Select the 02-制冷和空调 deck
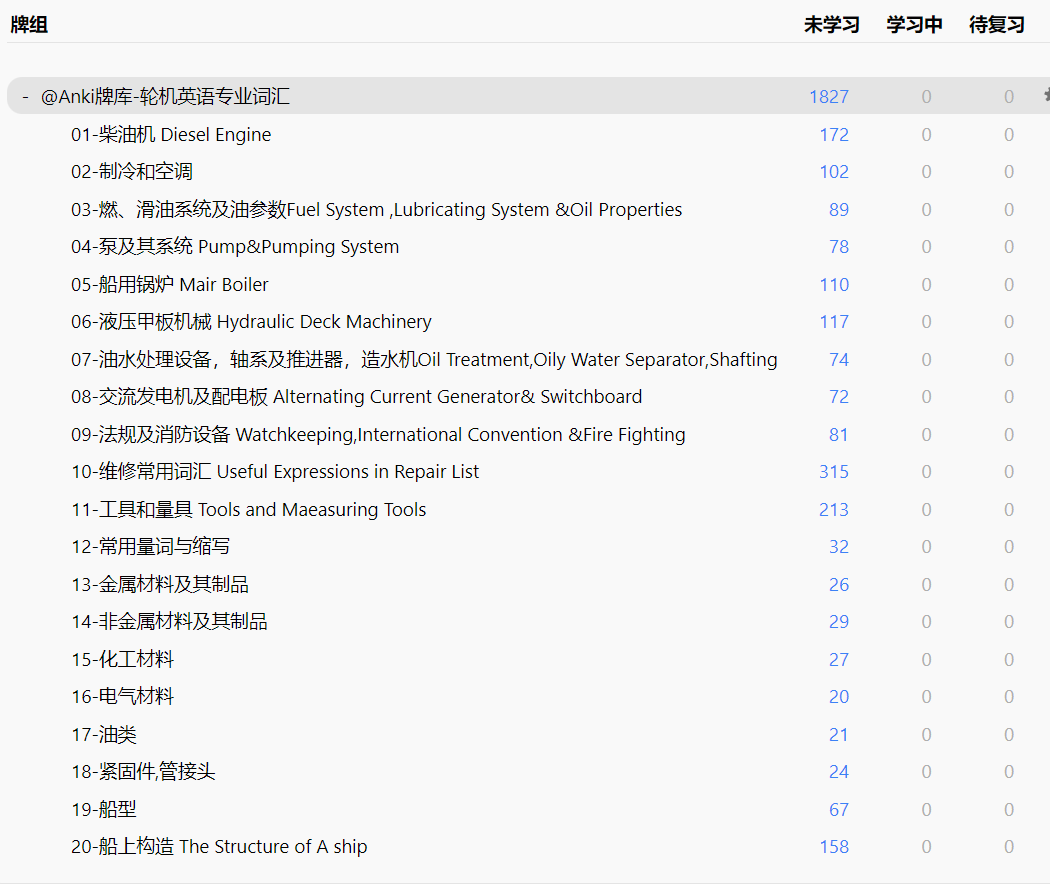The height and width of the screenshot is (884, 1050). point(132,172)
